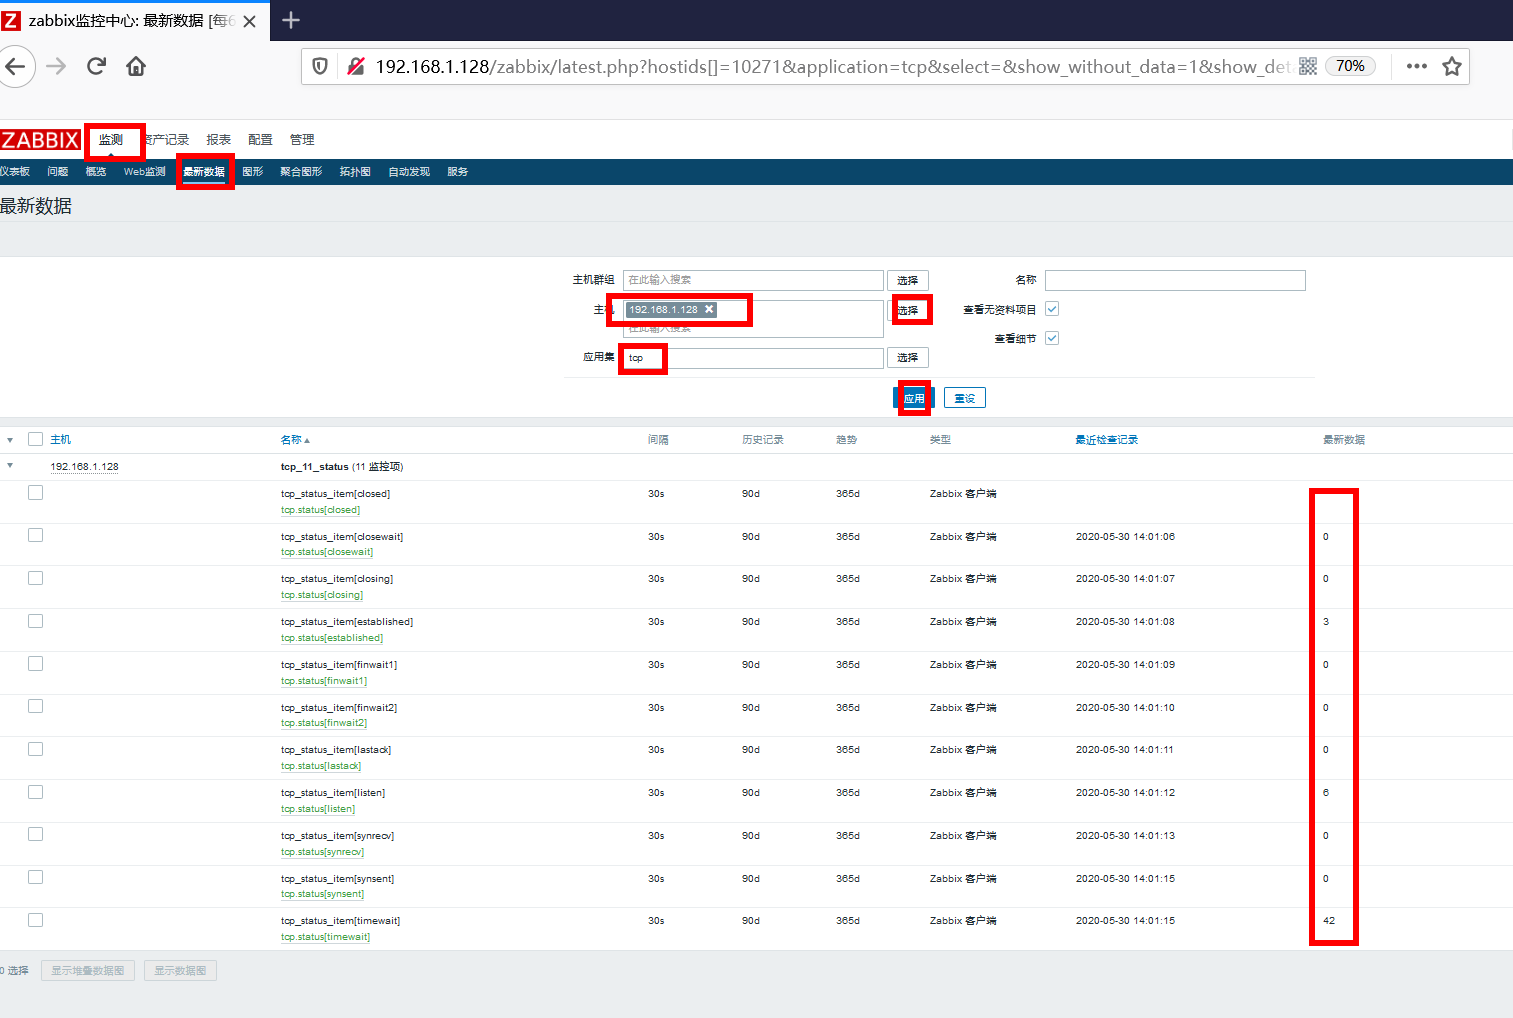Check the tcp_status_item[finwait2] row checkbox
The width and height of the screenshot is (1513, 1018).
(x=36, y=706)
